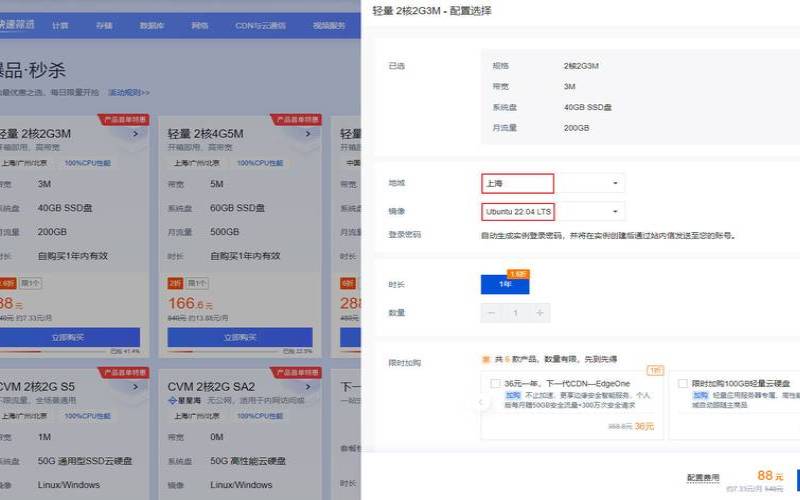
Task: Switch to the 数据库 tab
Action: [152, 25]
